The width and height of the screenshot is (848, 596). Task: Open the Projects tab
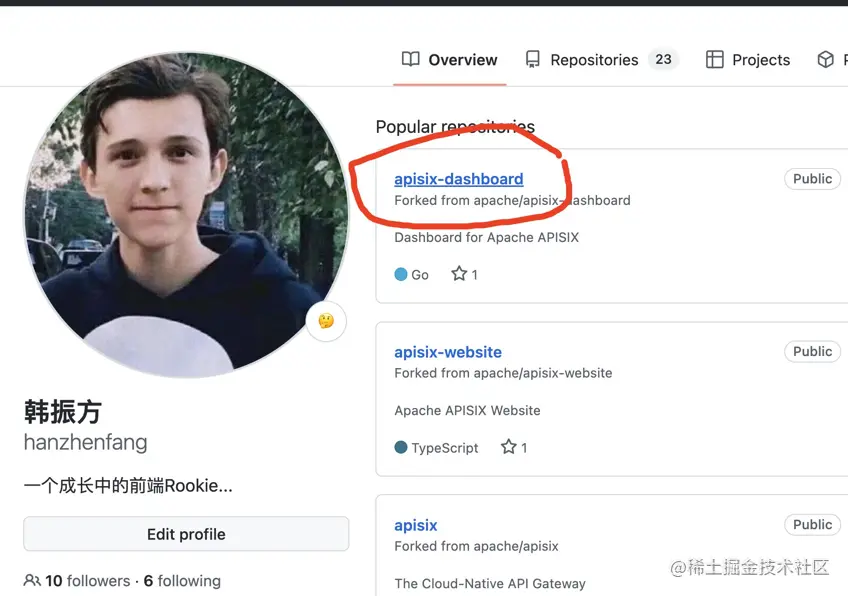click(x=748, y=59)
